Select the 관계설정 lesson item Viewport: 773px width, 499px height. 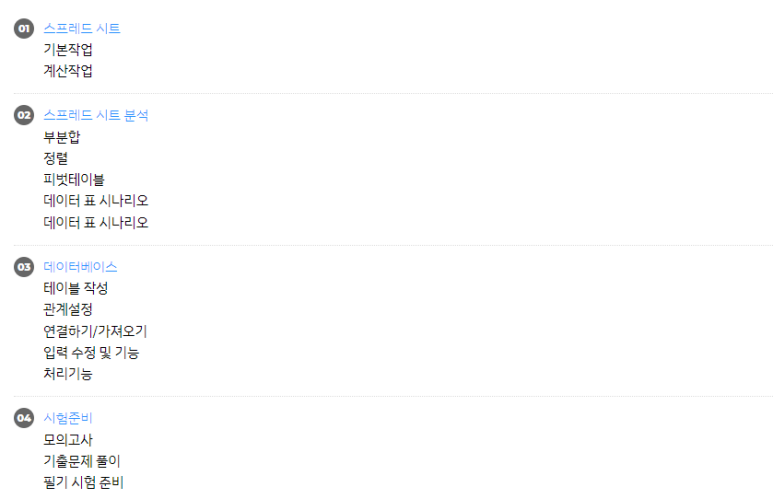[68, 310]
